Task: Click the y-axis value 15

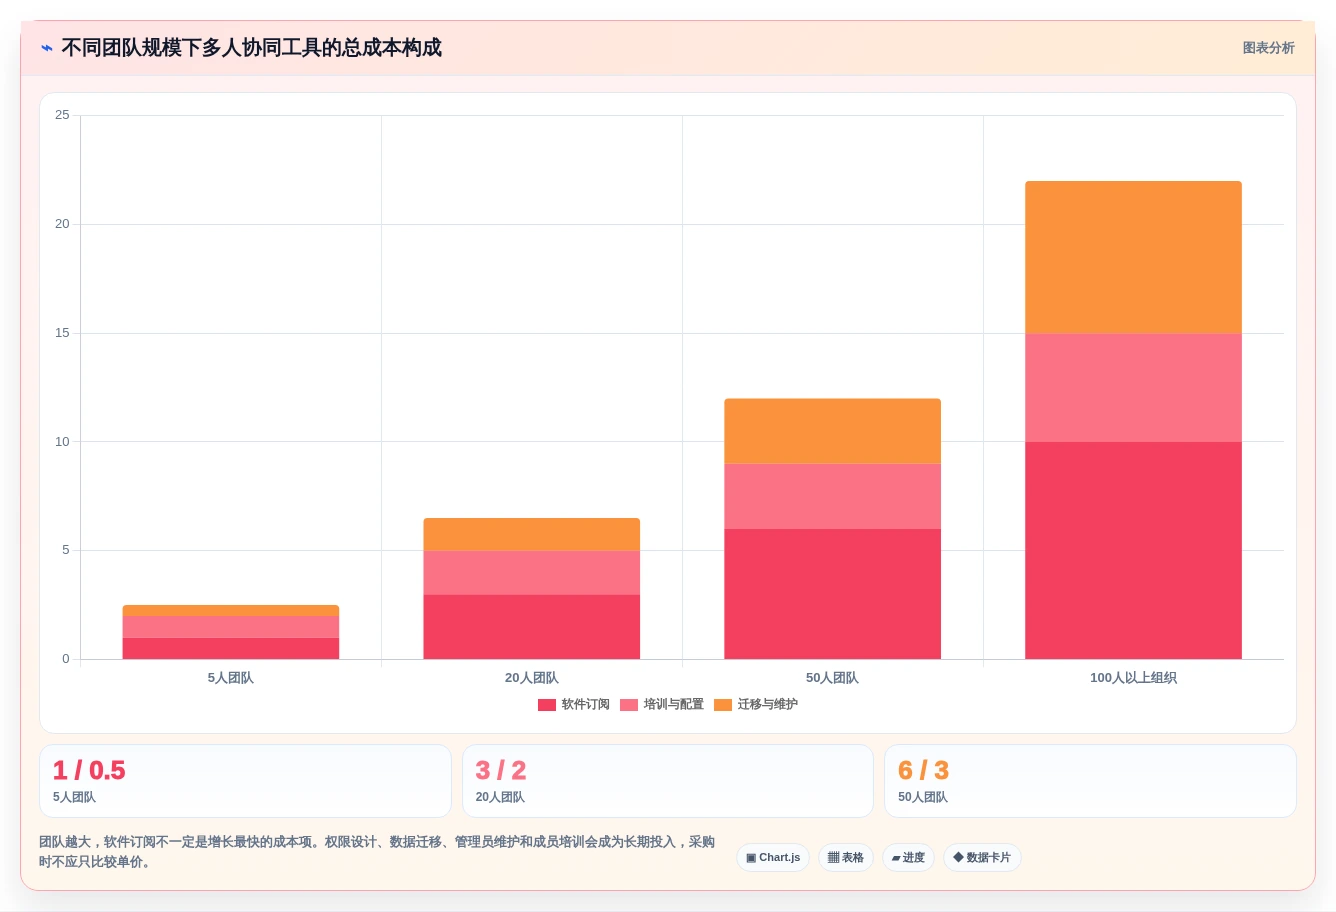Action: coord(62,333)
